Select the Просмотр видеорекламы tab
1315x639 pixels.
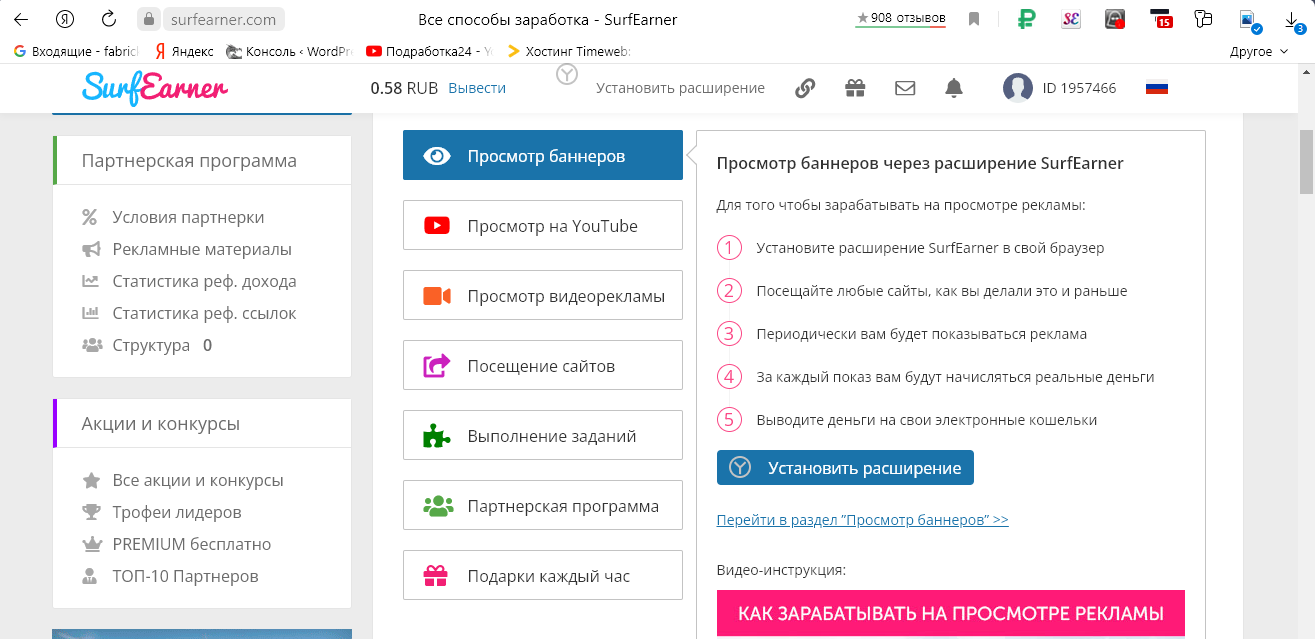tap(543, 295)
